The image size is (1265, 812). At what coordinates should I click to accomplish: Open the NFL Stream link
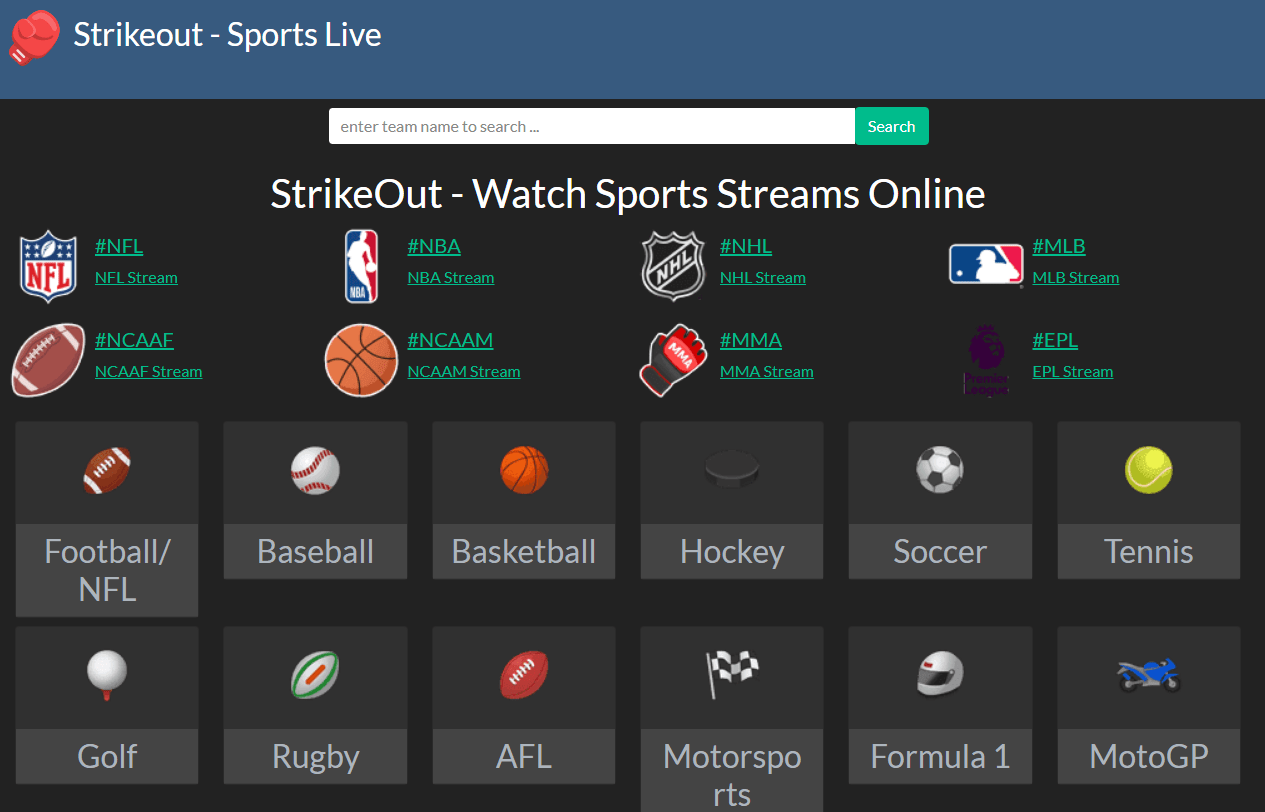coord(136,278)
